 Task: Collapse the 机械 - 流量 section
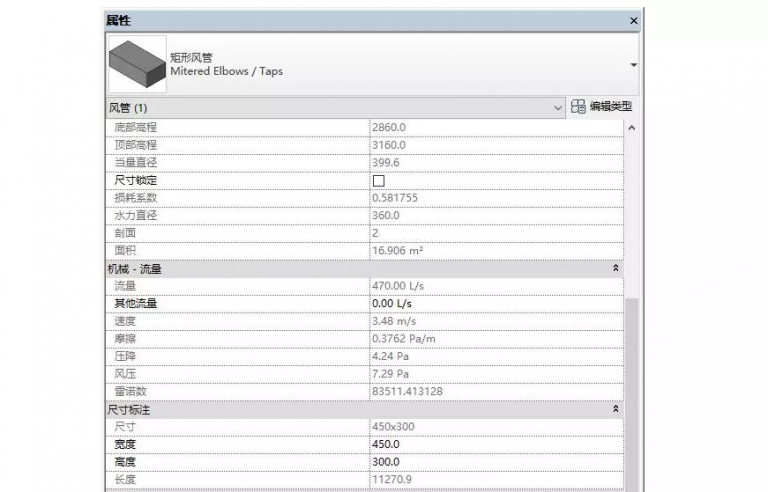click(615, 268)
